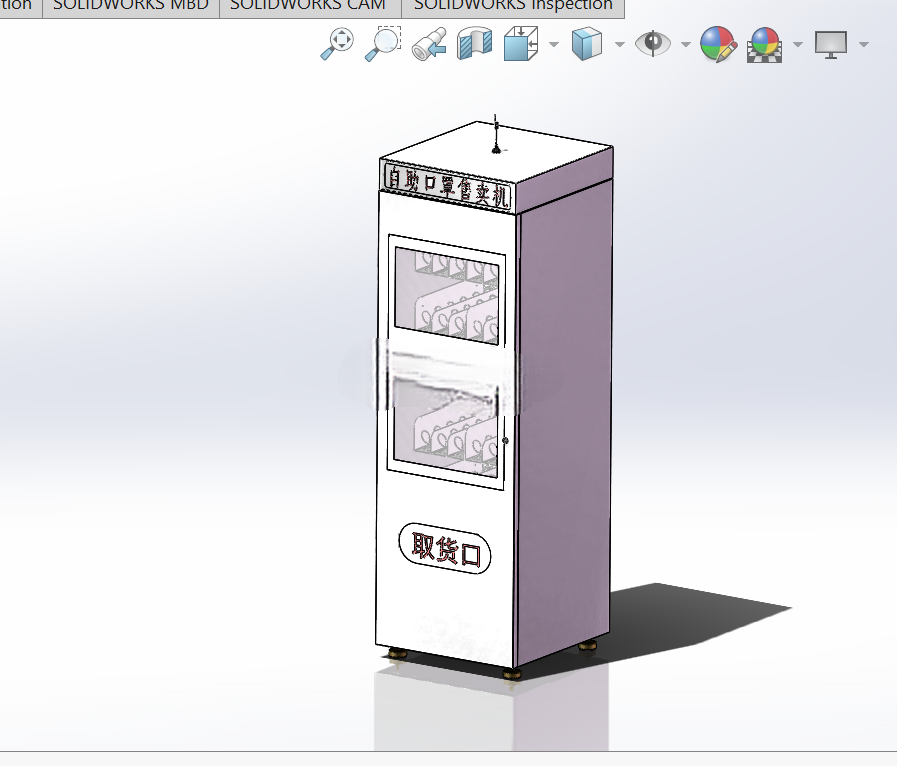Click the 取货口 pickup slot on model

click(445, 548)
